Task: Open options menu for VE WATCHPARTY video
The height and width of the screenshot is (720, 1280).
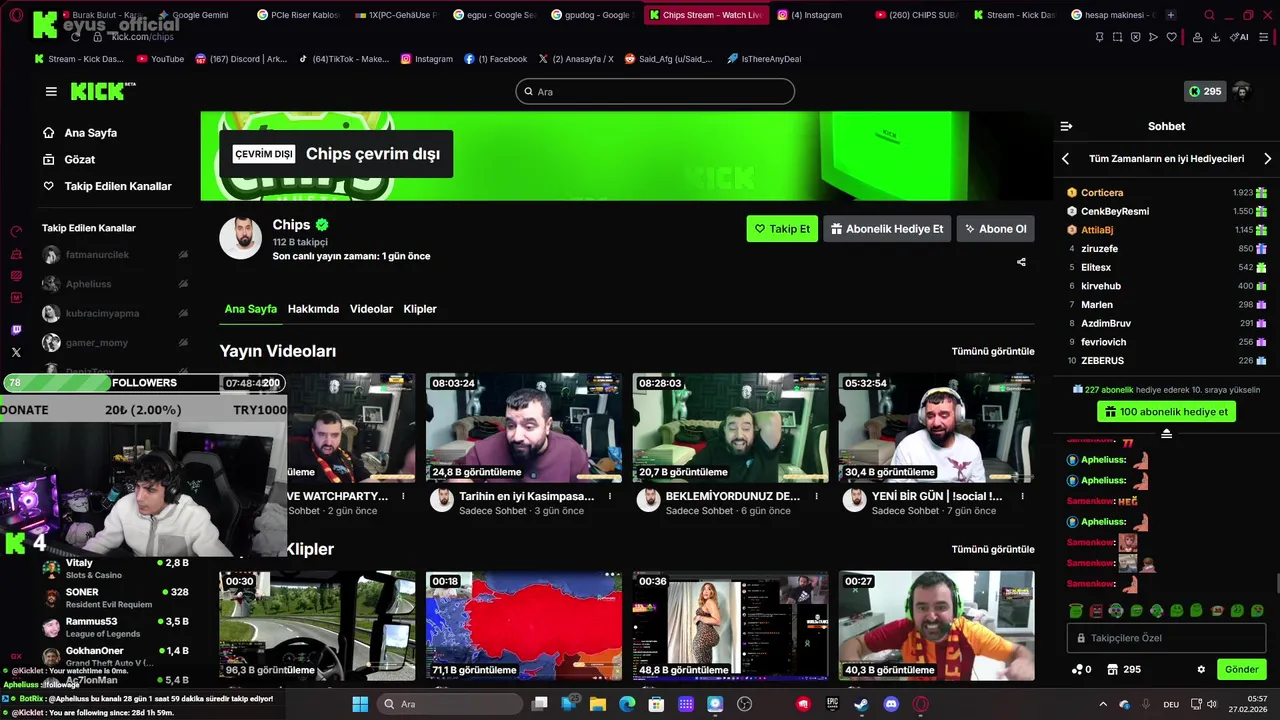Action: [404, 496]
